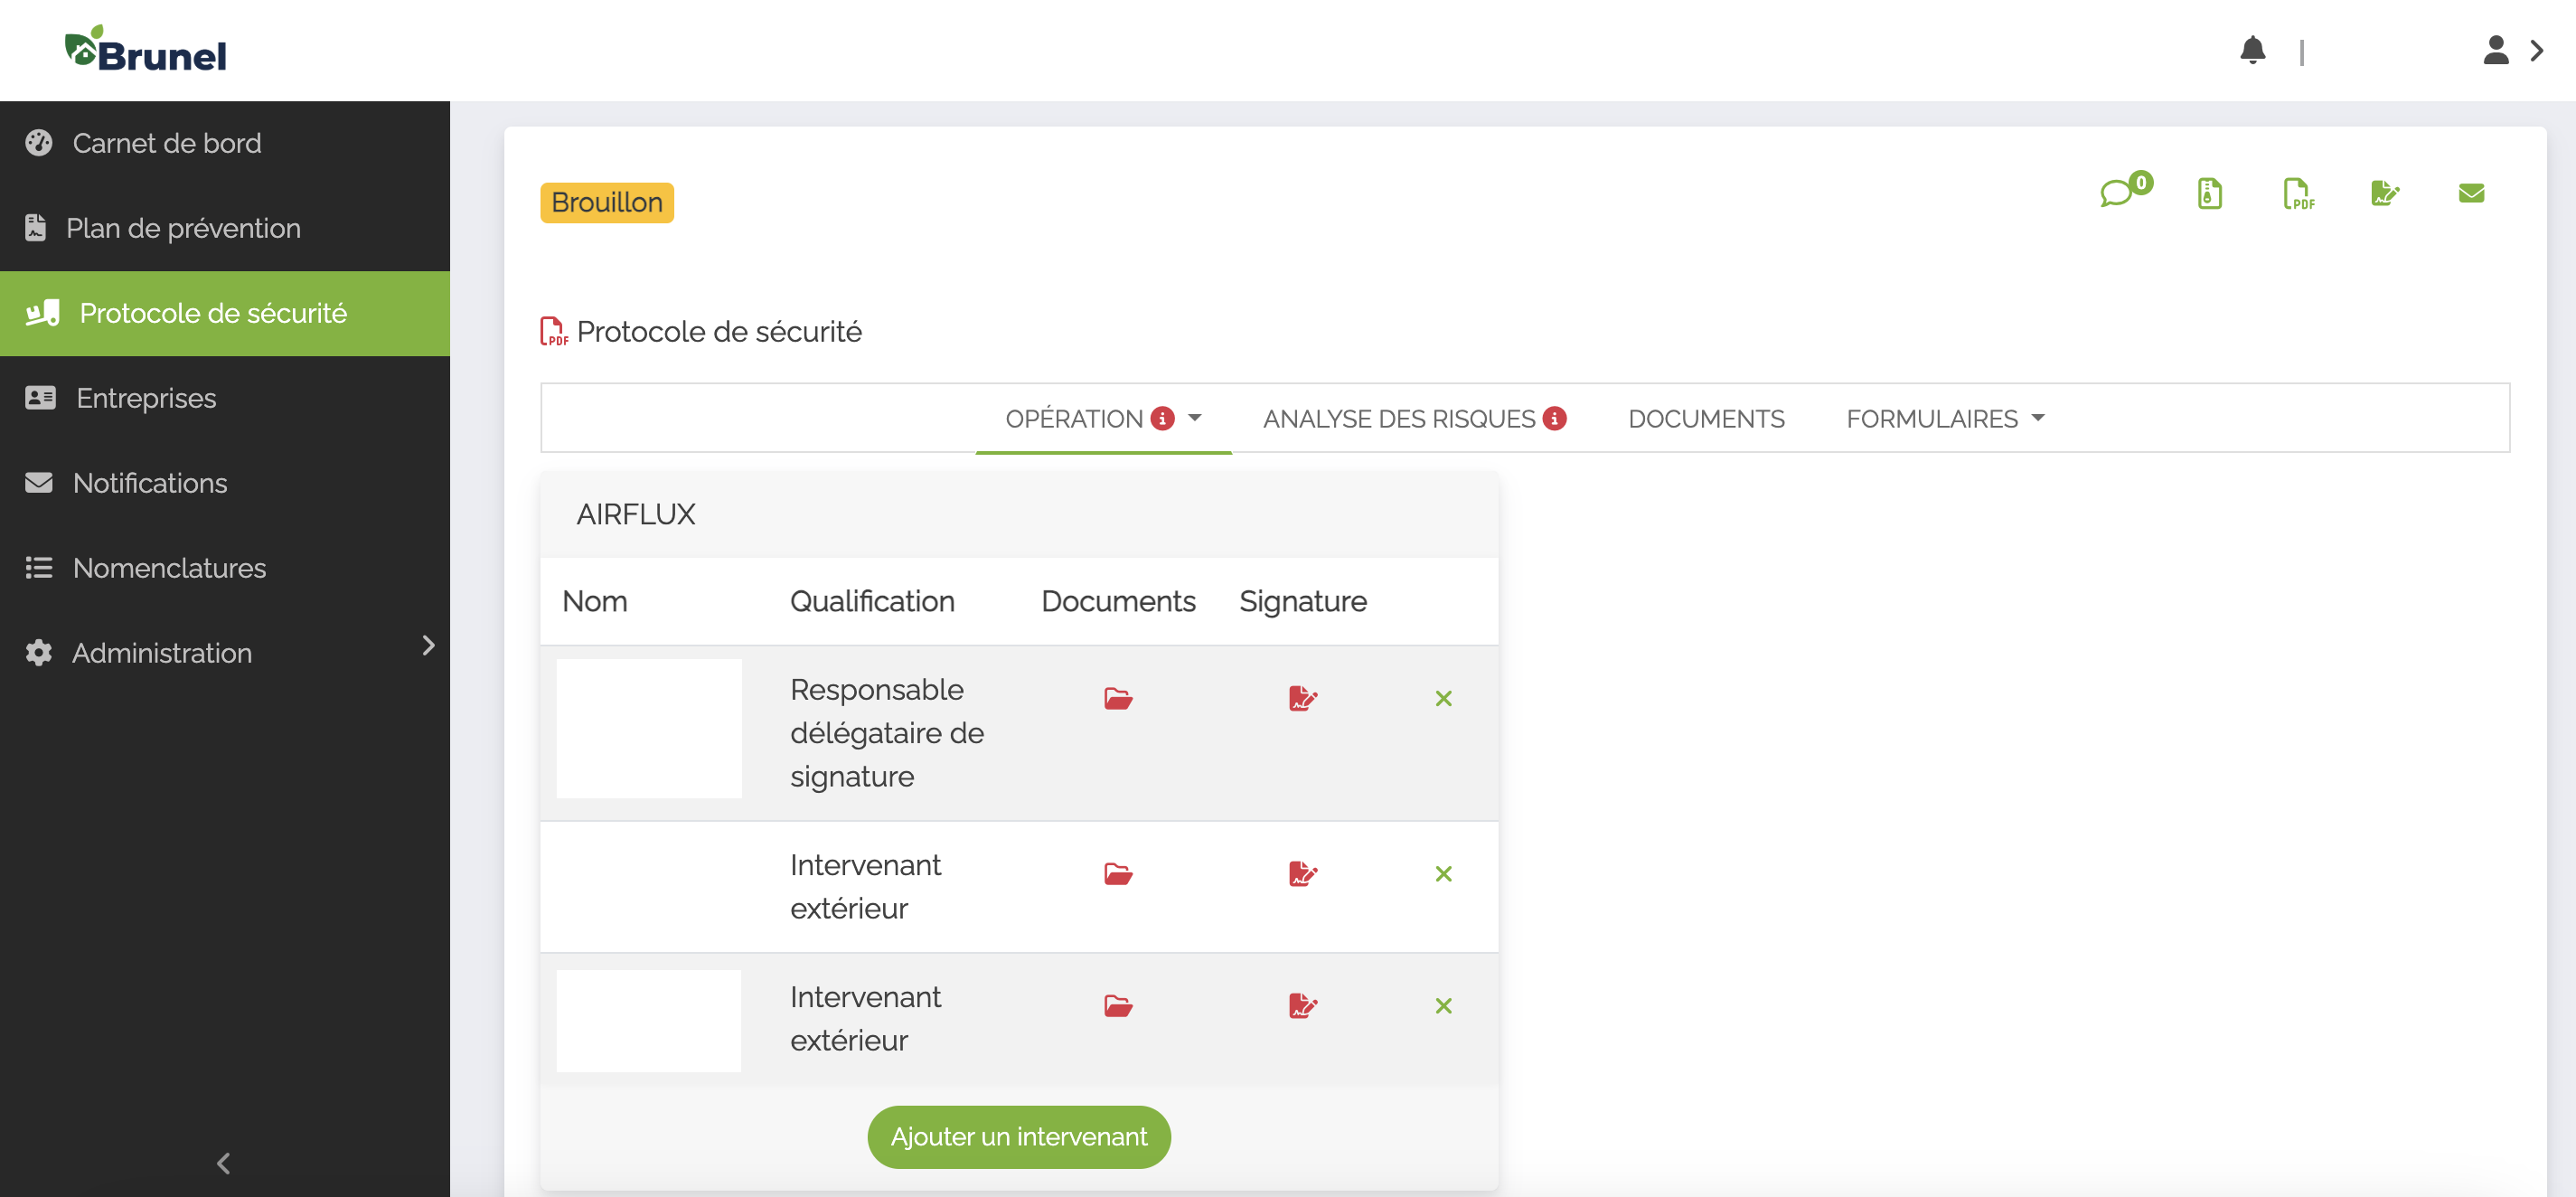This screenshot has height=1197, width=2576.
Task: Open the signature editing action
Action: 2385,194
